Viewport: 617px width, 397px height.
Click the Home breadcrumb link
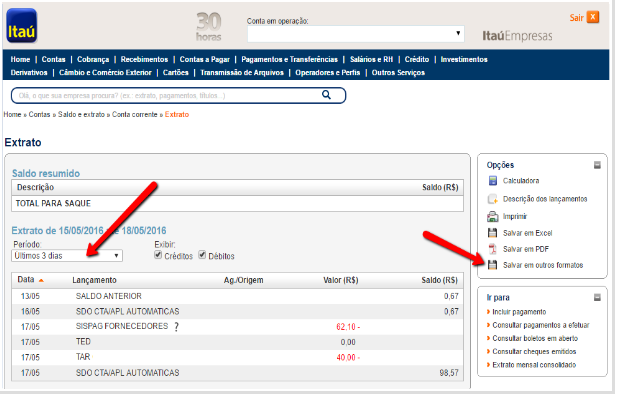click(12, 114)
